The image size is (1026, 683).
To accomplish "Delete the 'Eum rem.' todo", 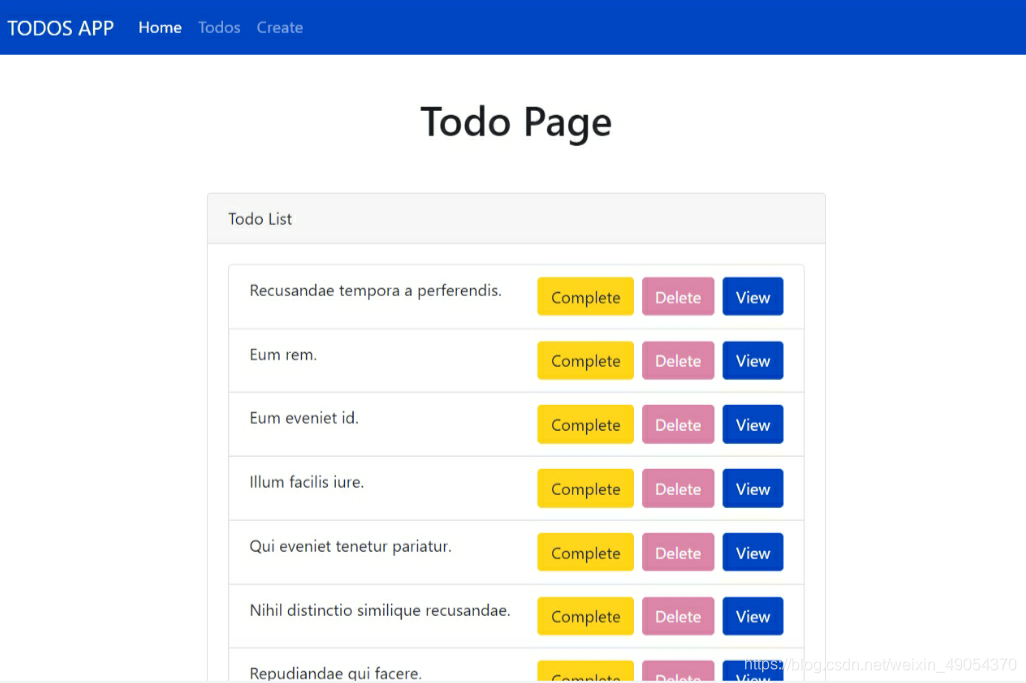I will click(x=678, y=360).
